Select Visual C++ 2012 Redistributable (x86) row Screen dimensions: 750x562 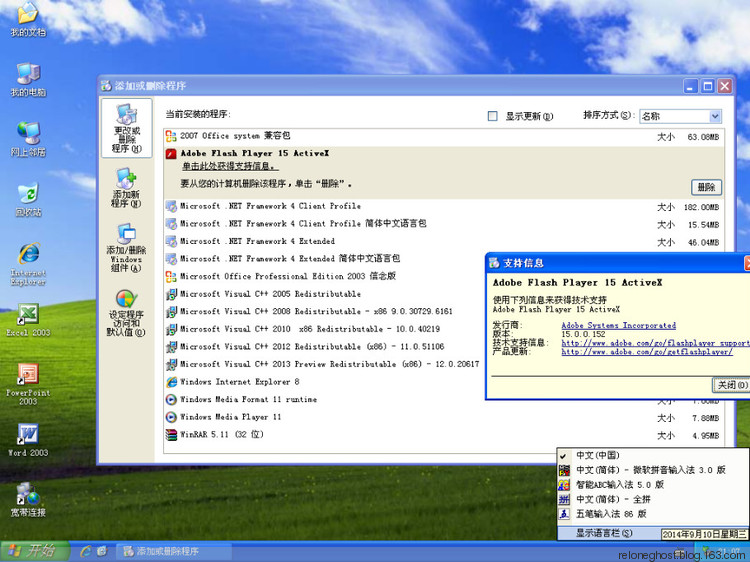[324, 347]
